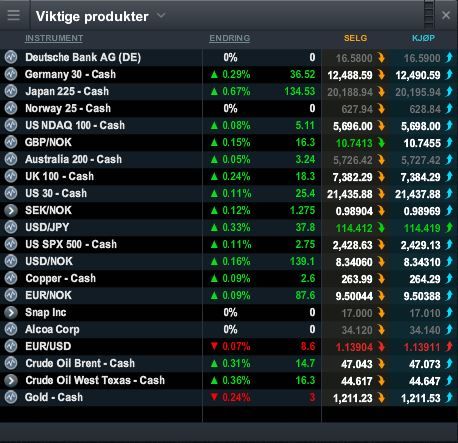Expand the Snap Inc row arrow
The height and width of the screenshot is (443, 458).
click(x=11, y=312)
